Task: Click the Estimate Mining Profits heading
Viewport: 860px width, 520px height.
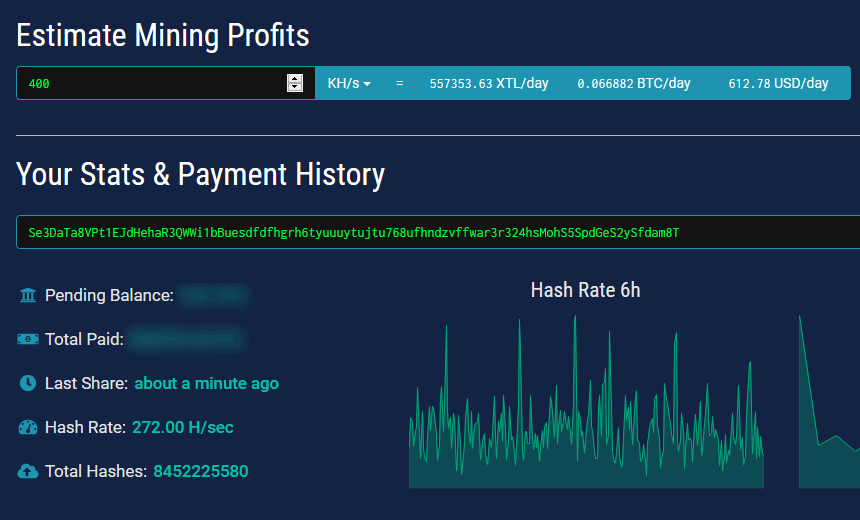Action: [163, 35]
